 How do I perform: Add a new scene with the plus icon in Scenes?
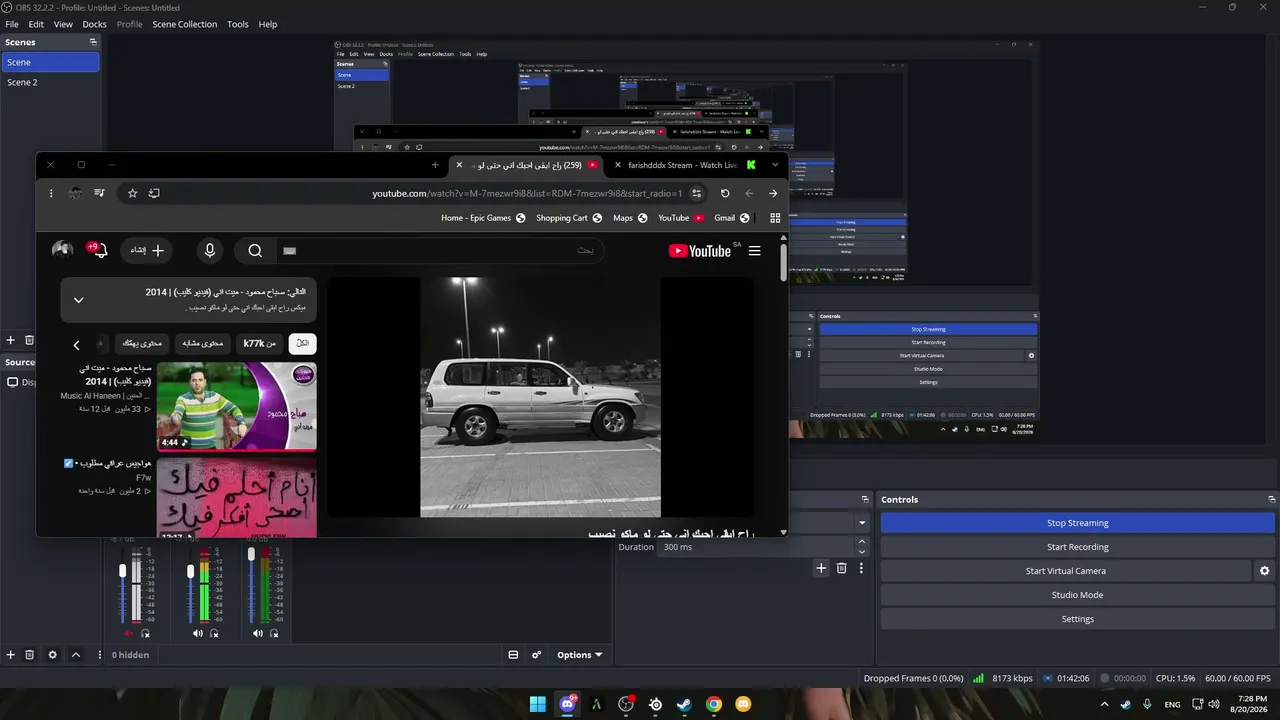pos(11,341)
